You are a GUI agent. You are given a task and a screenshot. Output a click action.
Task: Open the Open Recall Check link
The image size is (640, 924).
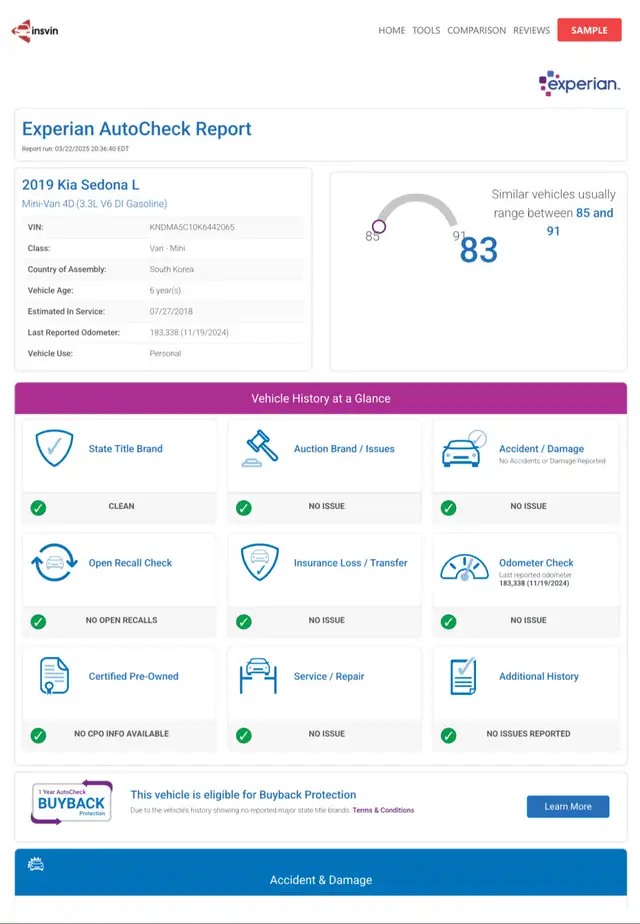(x=130, y=563)
